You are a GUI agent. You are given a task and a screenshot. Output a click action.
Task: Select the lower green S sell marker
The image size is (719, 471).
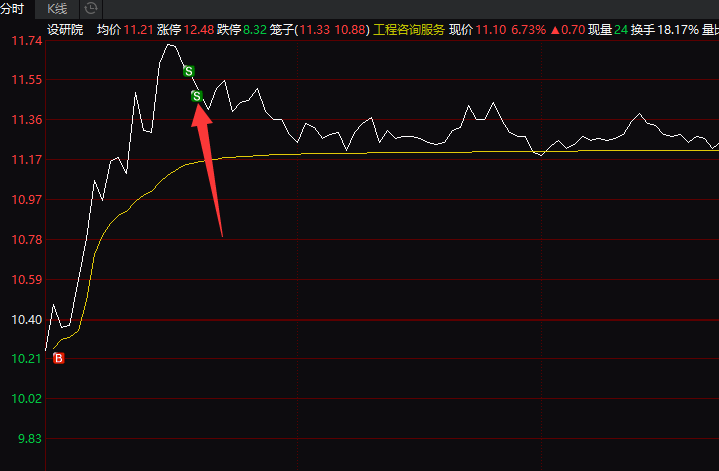[x=197, y=96]
